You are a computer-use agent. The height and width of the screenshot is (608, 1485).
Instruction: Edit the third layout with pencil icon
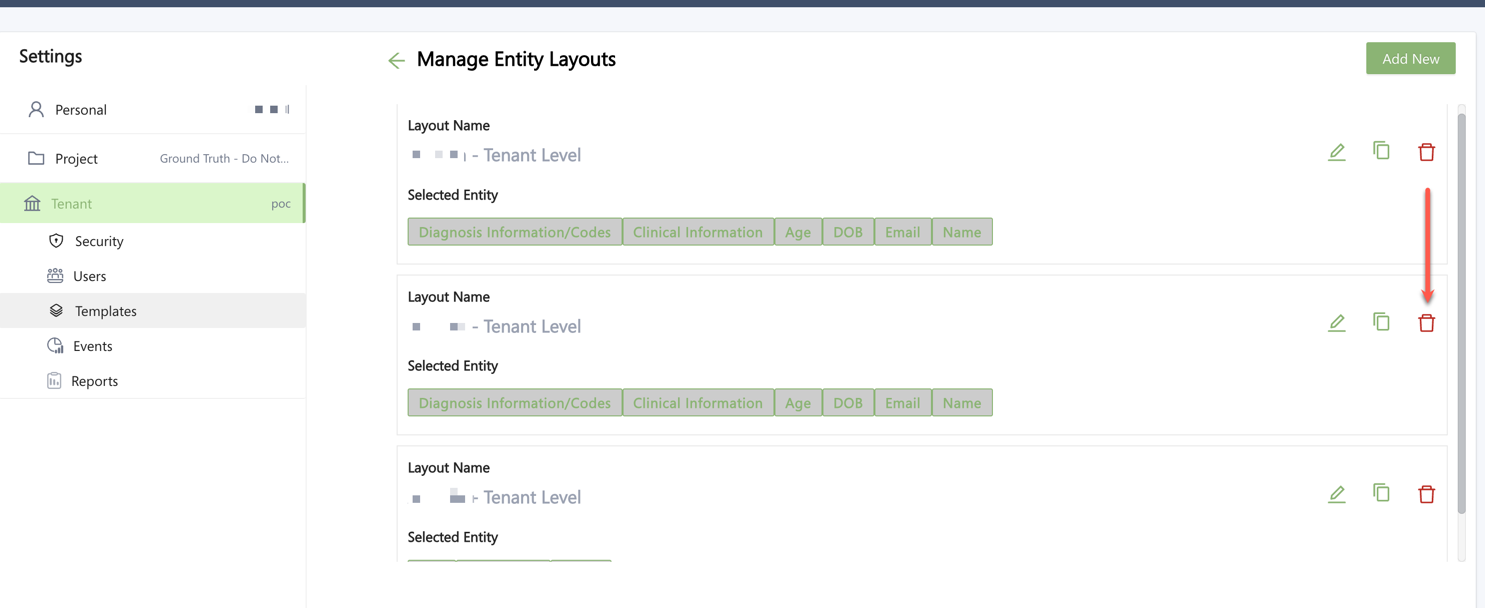(1336, 494)
